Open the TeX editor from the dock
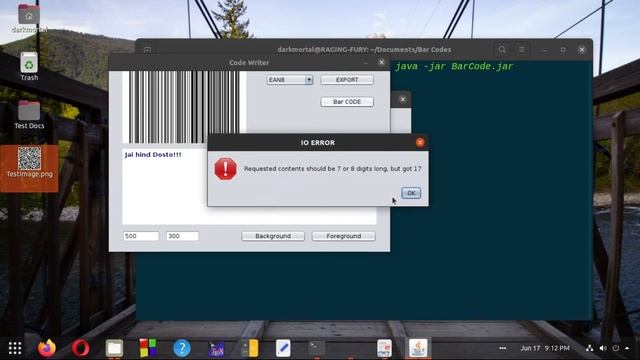 216,349
